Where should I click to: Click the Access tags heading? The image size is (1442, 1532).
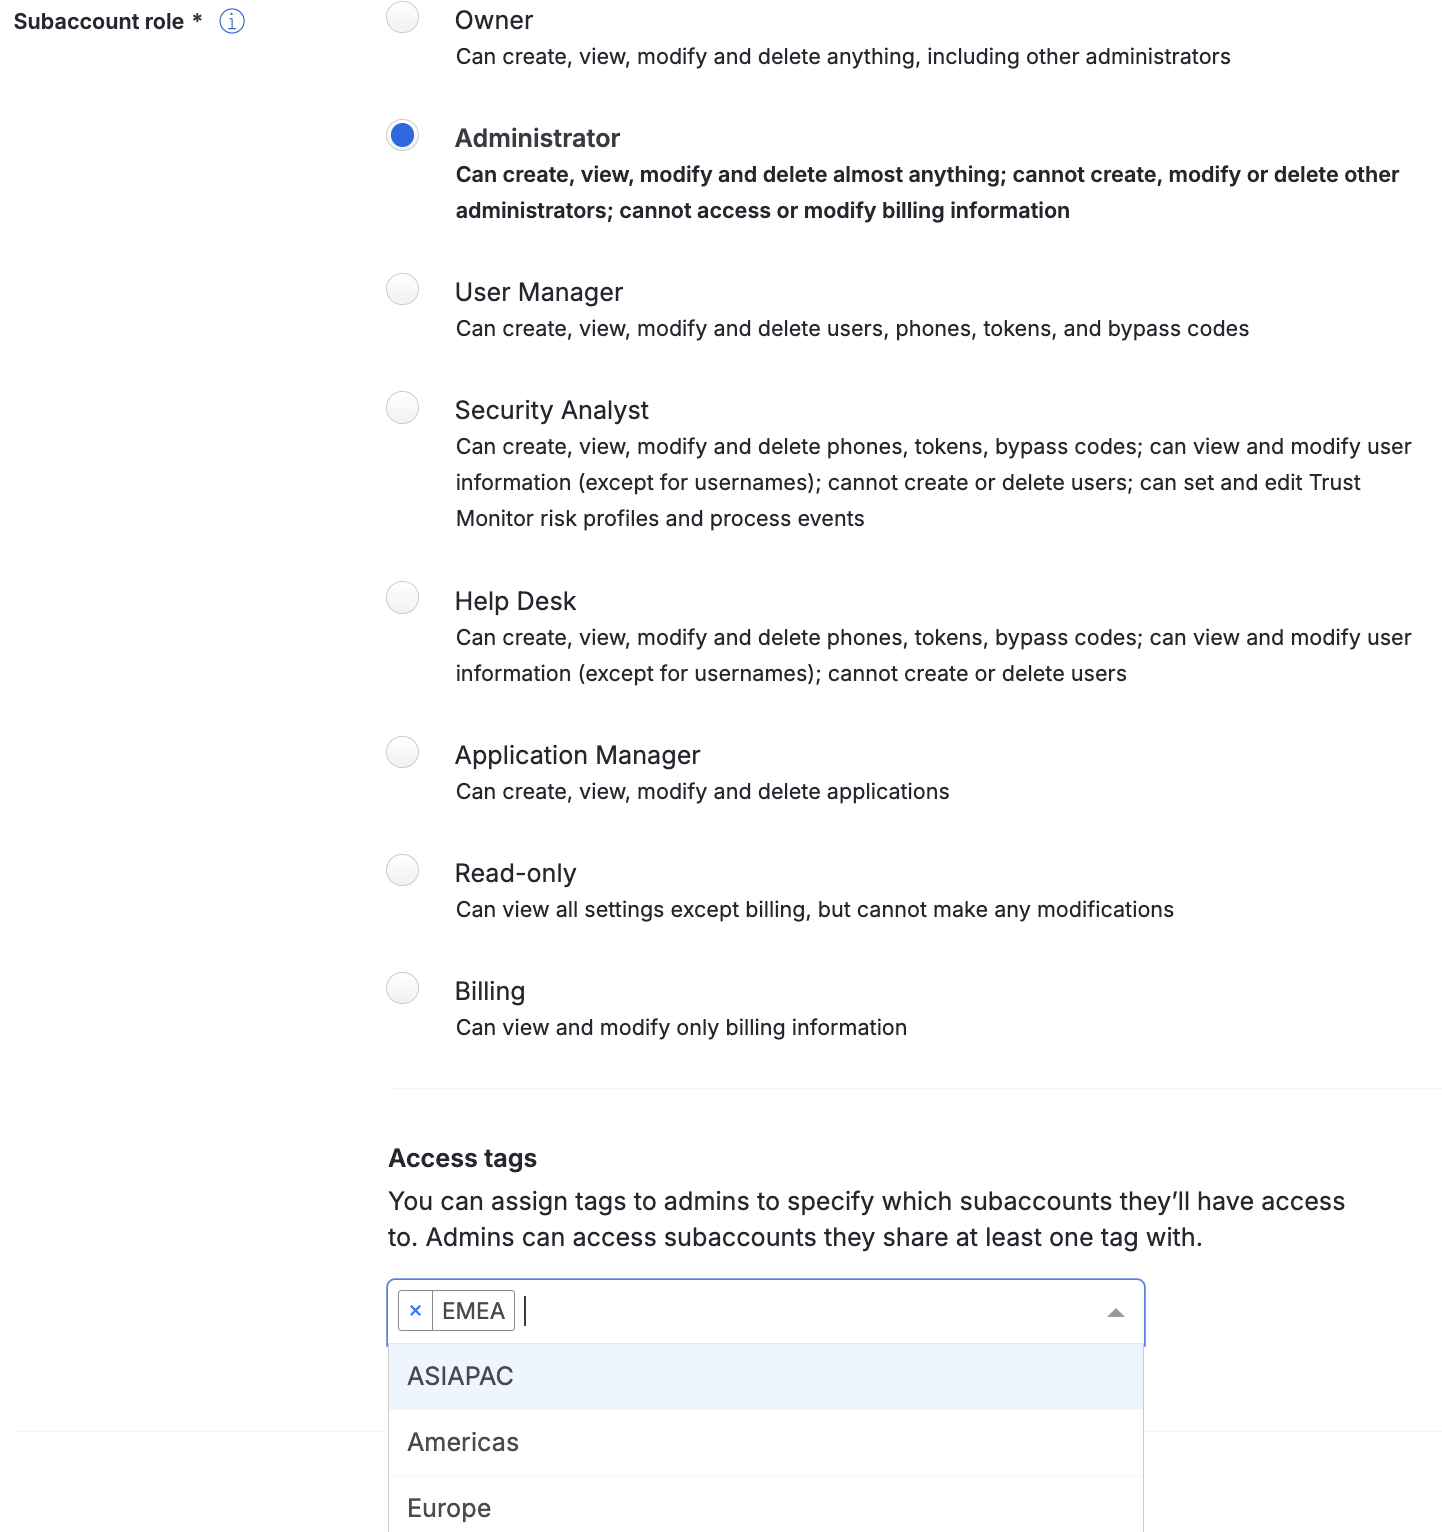(462, 1158)
